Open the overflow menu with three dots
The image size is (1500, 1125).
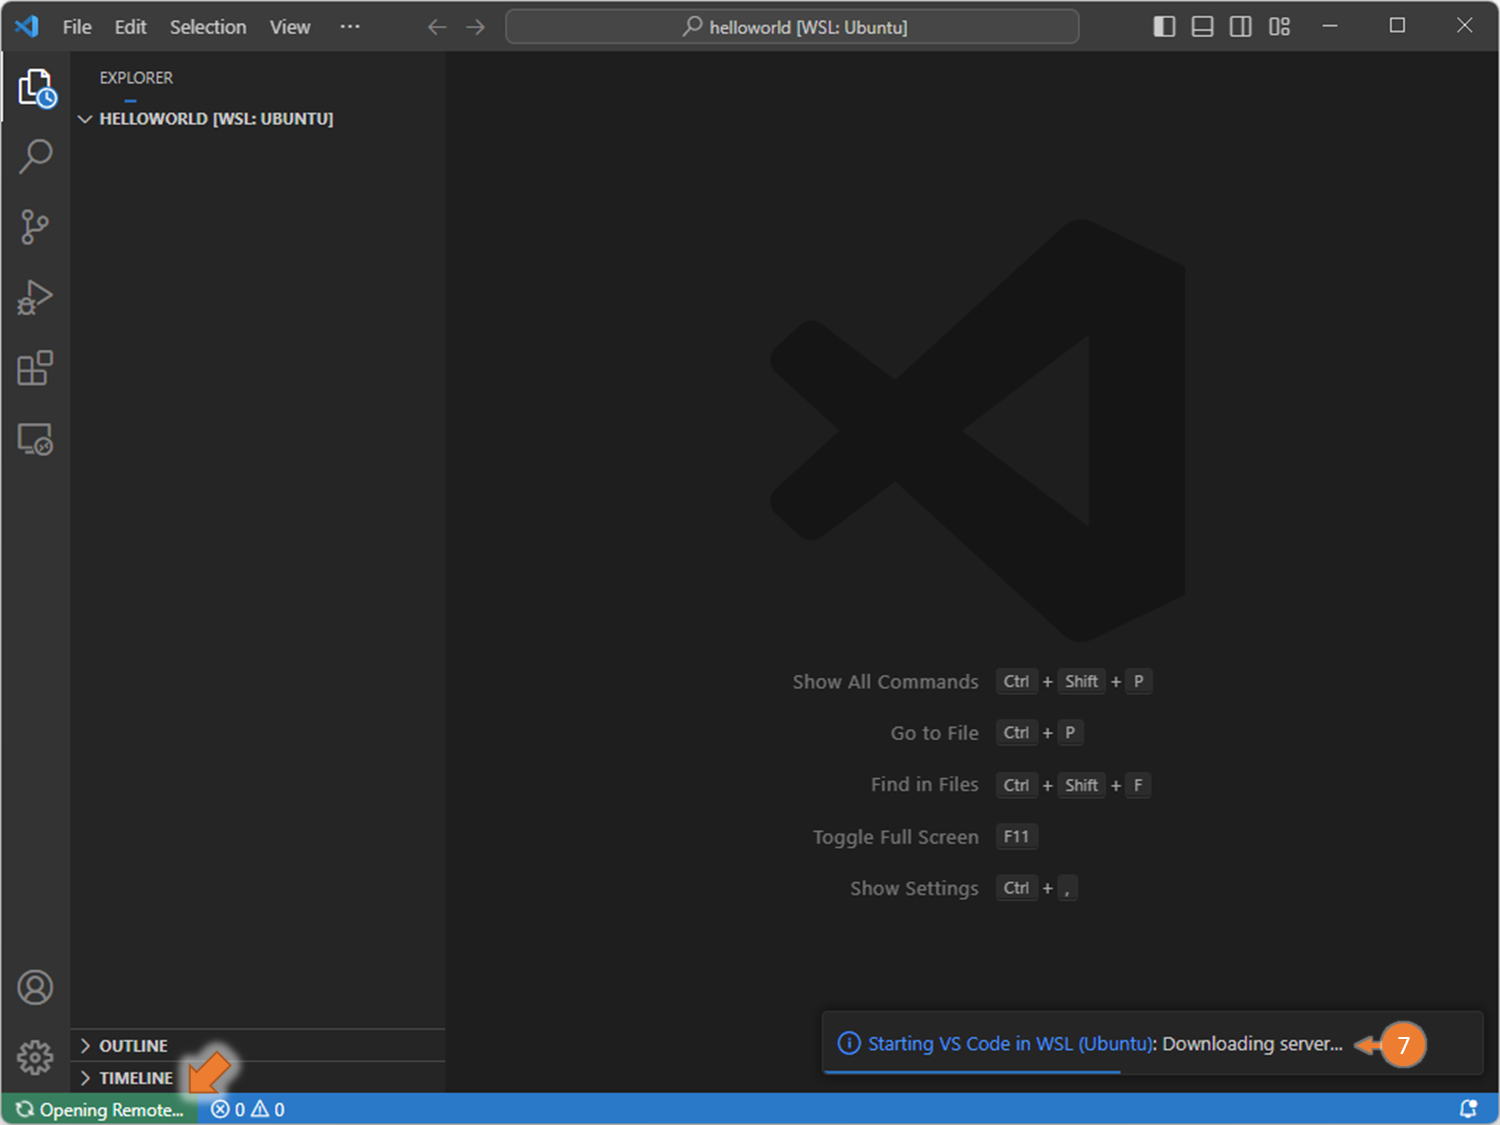click(350, 27)
